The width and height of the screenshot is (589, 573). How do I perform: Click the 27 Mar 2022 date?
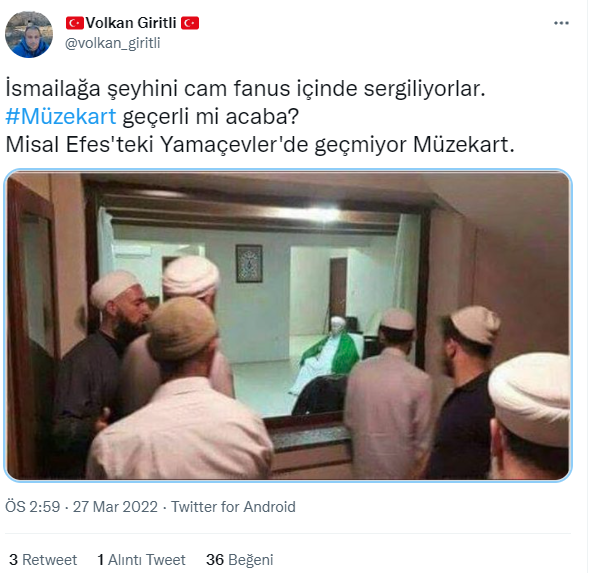point(115,507)
